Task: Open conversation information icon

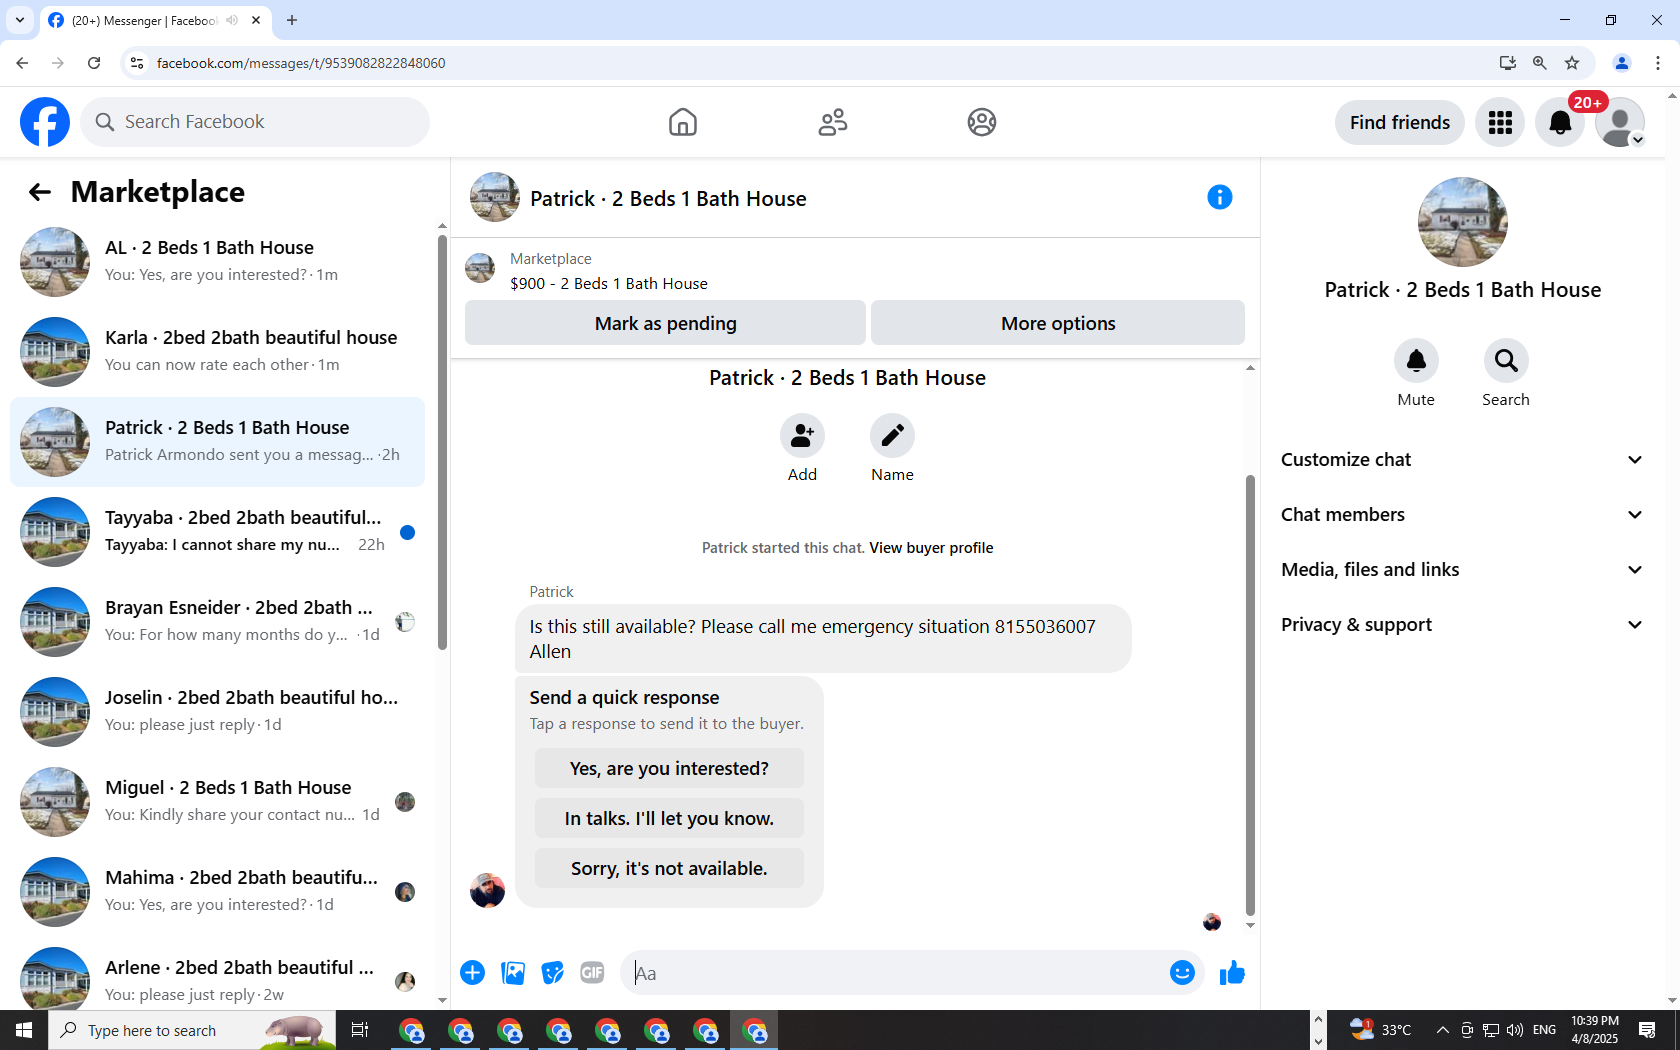Action: [1220, 197]
